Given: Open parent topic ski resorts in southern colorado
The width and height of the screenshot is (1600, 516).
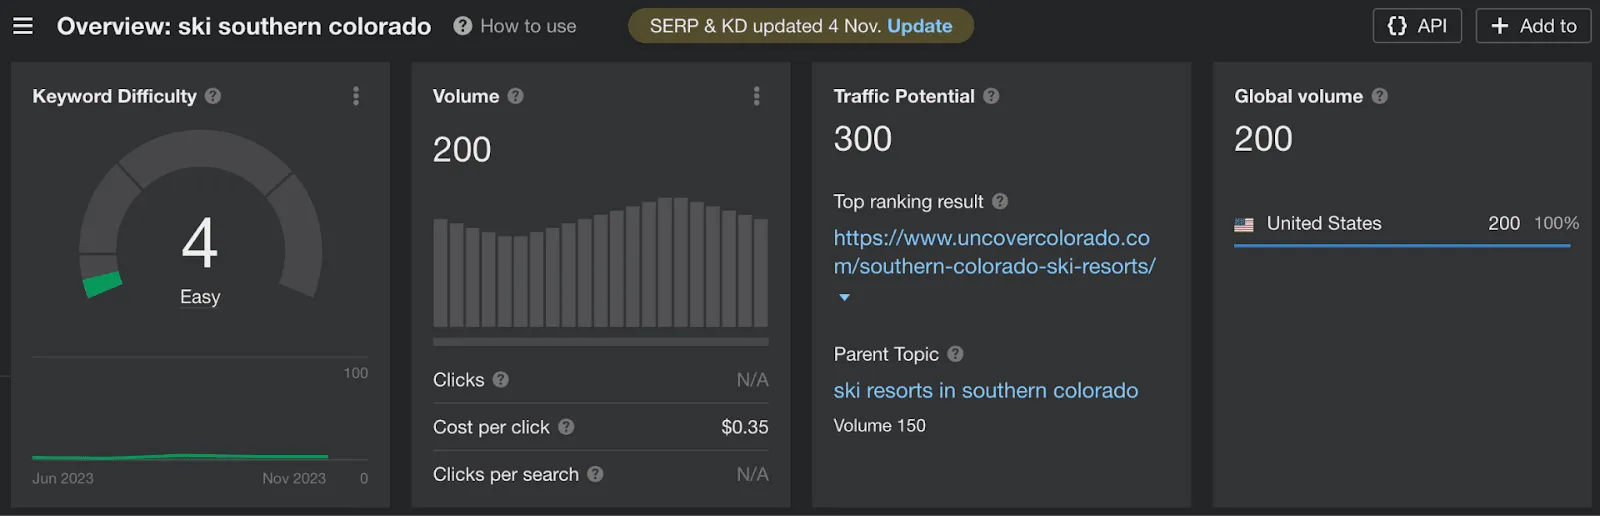Looking at the screenshot, I should 985,391.
